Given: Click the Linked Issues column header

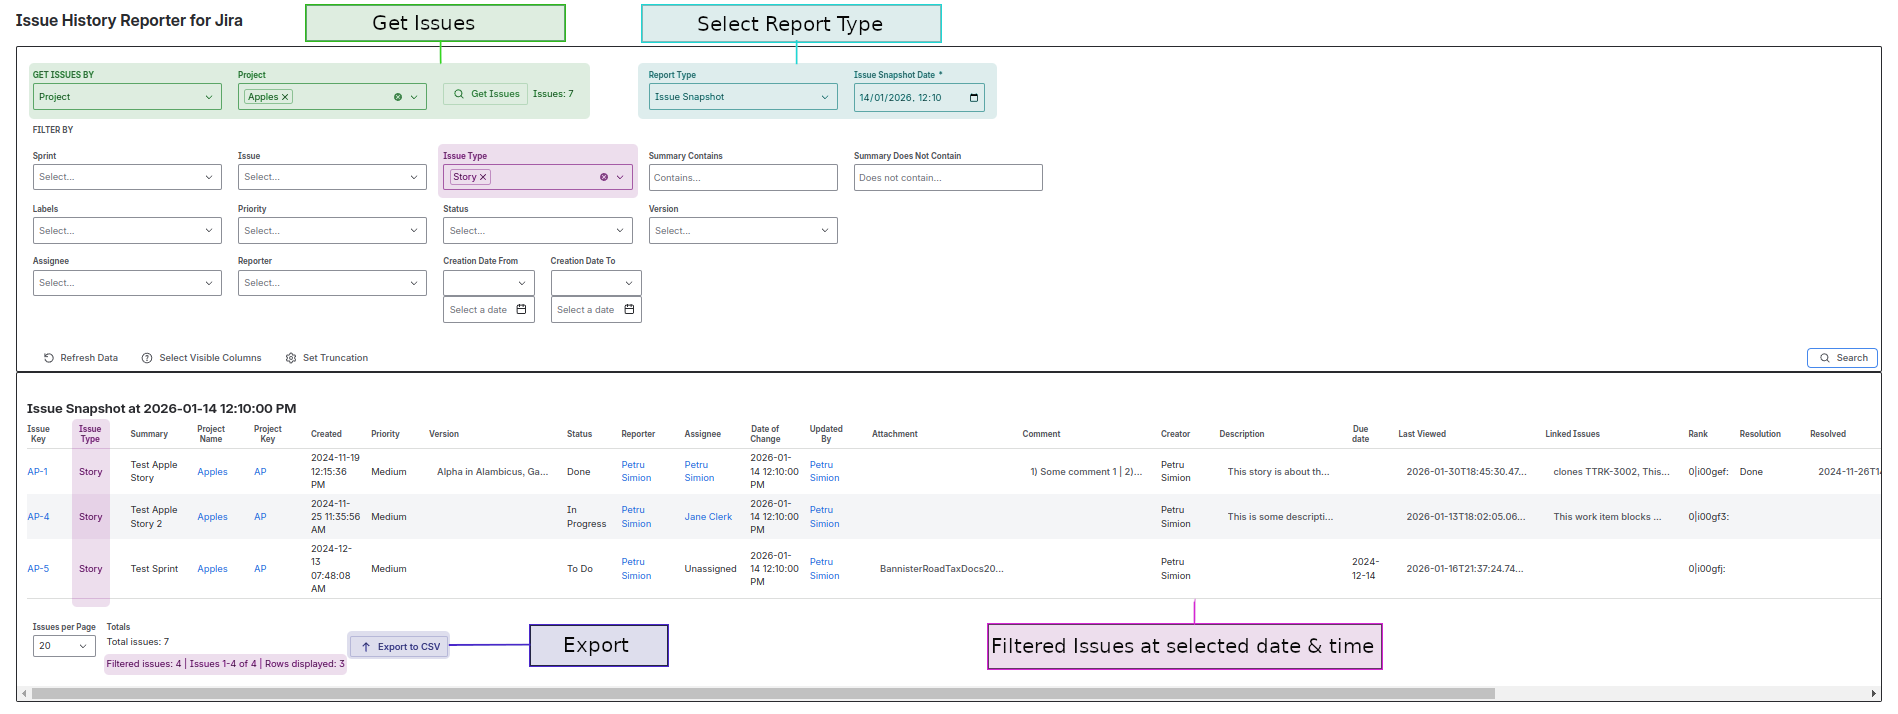Looking at the screenshot, I should tap(1572, 434).
